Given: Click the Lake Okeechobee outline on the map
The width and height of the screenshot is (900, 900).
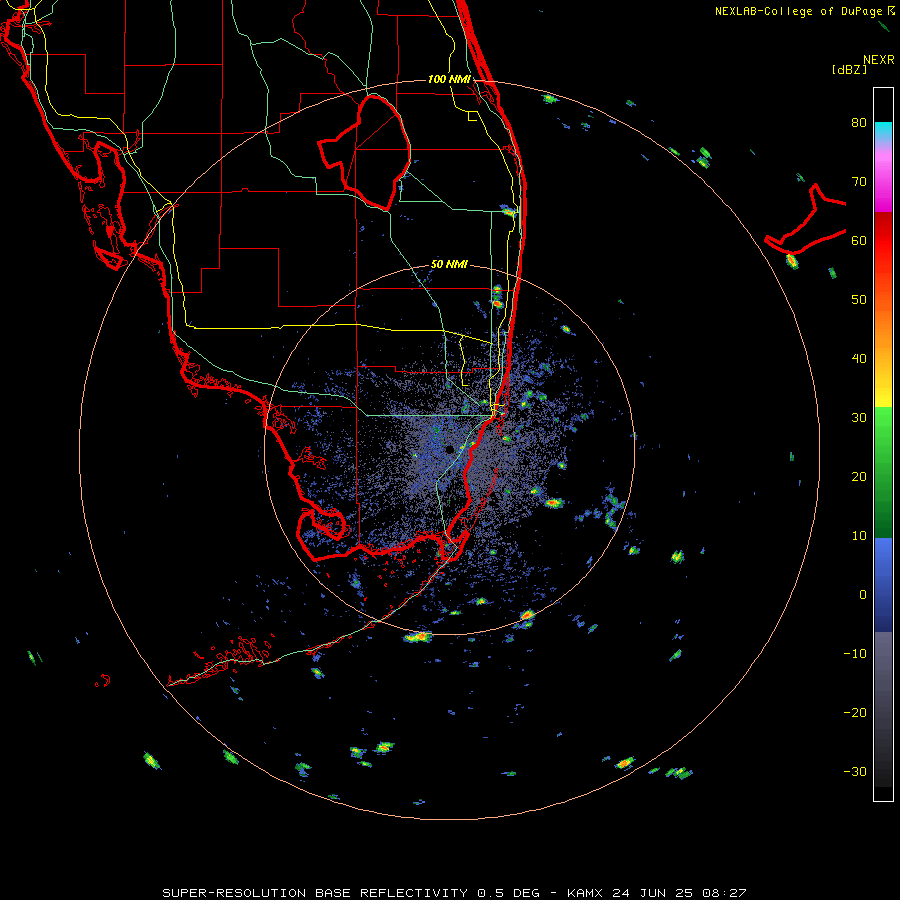Looking at the screenshot, I should 364,153.
